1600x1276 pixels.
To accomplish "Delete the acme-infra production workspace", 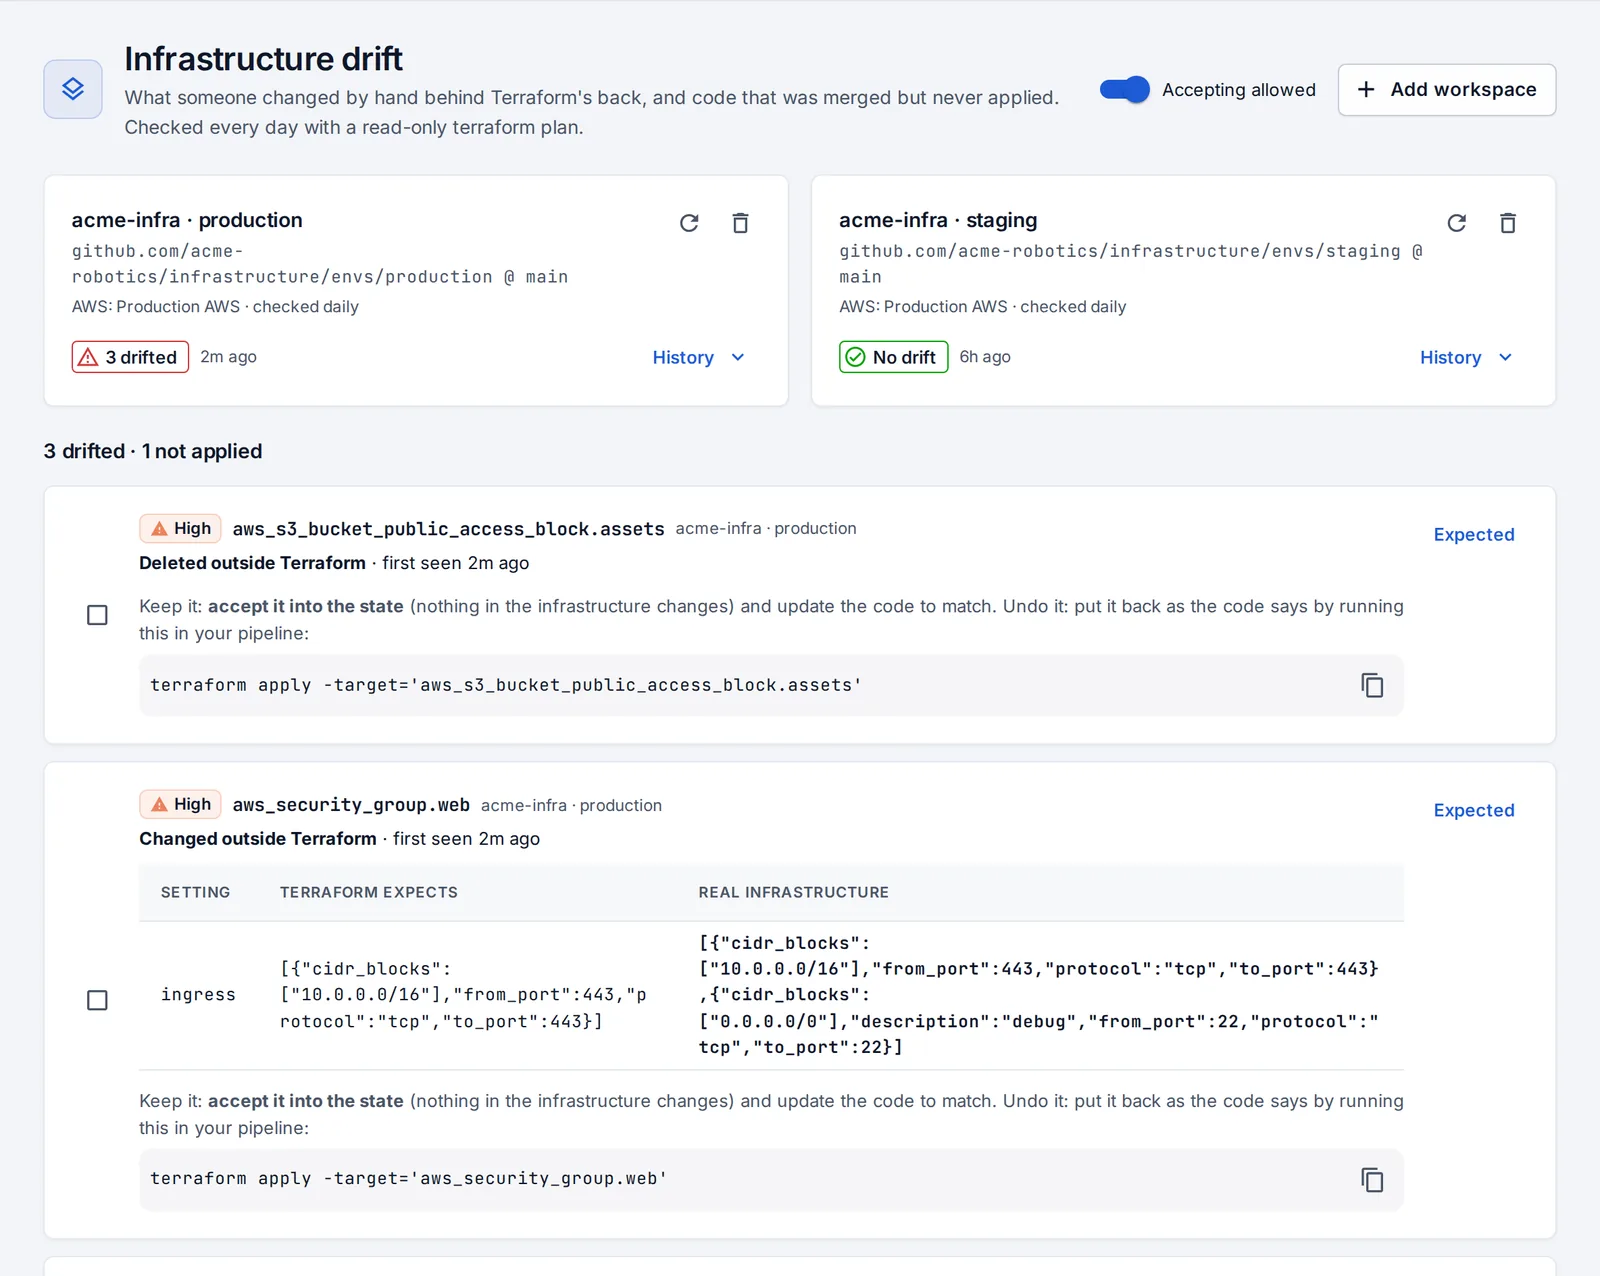I will coord(740,223).
